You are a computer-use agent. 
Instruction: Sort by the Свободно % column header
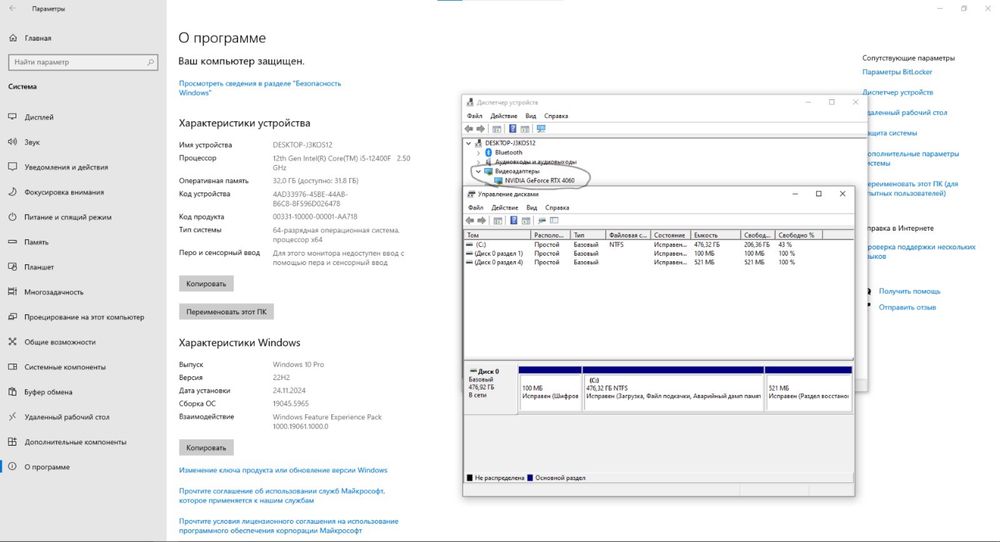pyautogui.click(x=799, y=235)
